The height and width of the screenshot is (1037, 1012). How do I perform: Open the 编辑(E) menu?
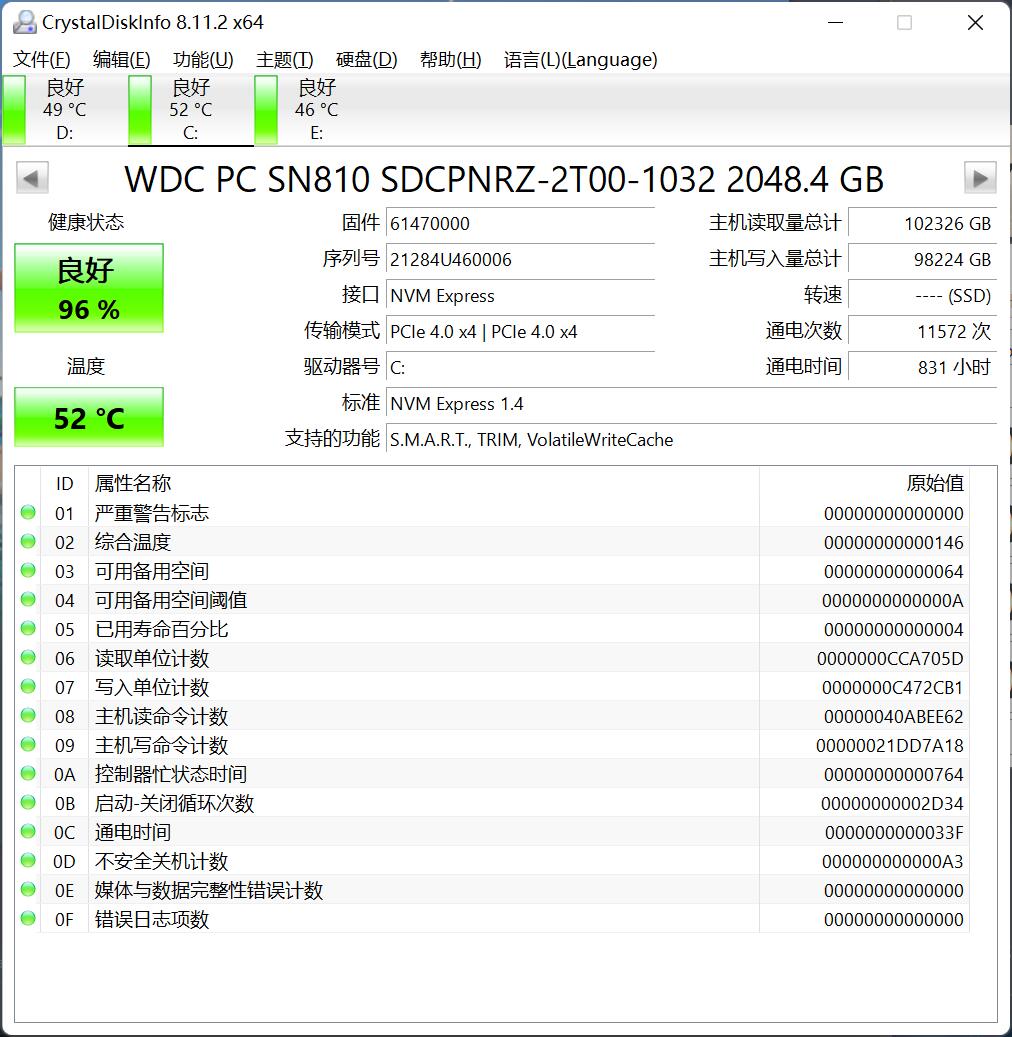pyautogui.click(x=122, y=60)
